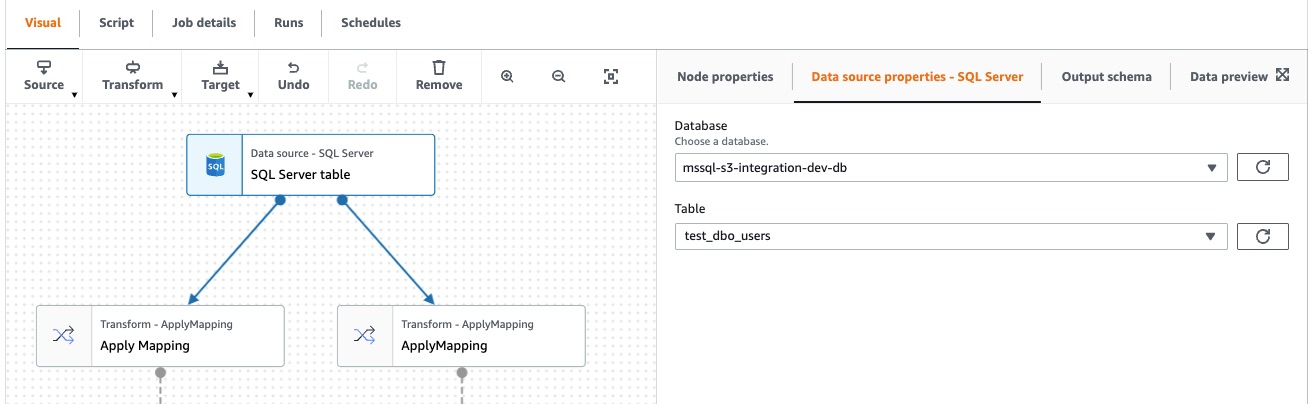Select the Apply Mapping transform node
This screenshot has width=1315, height=404.
point(160,336)
